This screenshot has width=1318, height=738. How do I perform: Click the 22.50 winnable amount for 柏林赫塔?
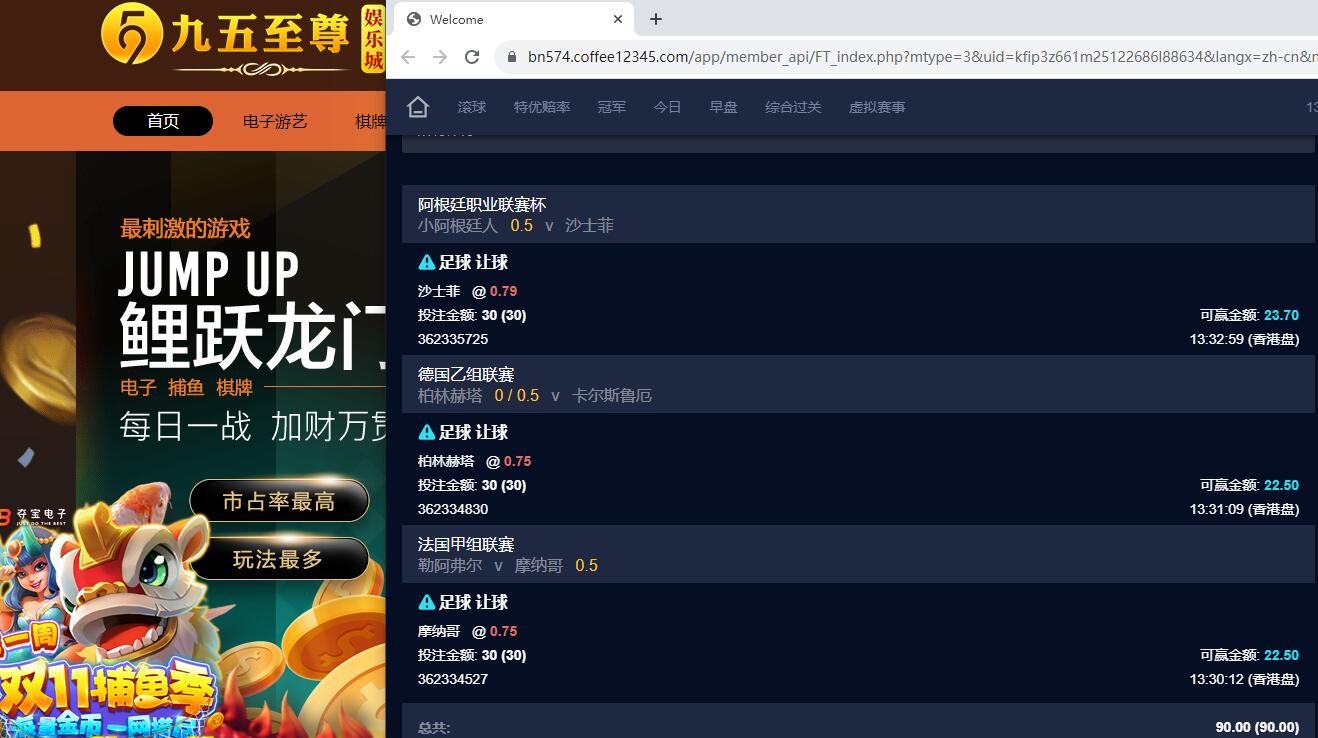[1281, 485]
